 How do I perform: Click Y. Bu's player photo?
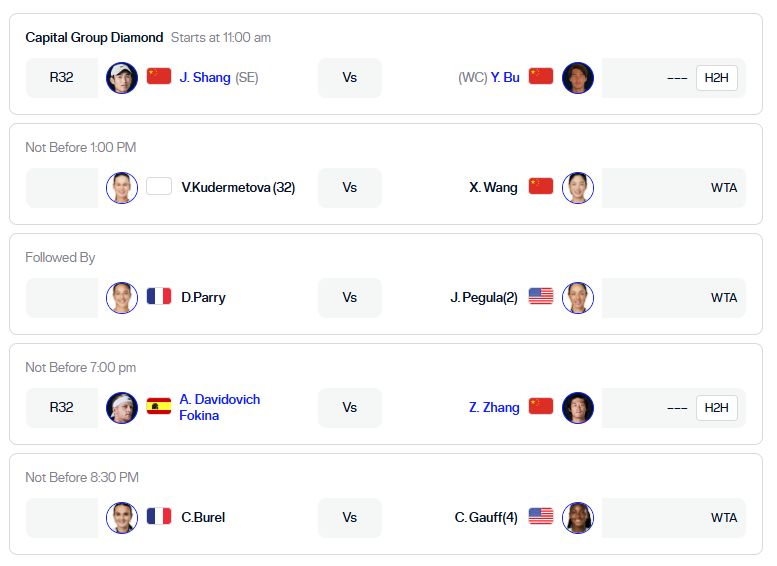[578, 78]
